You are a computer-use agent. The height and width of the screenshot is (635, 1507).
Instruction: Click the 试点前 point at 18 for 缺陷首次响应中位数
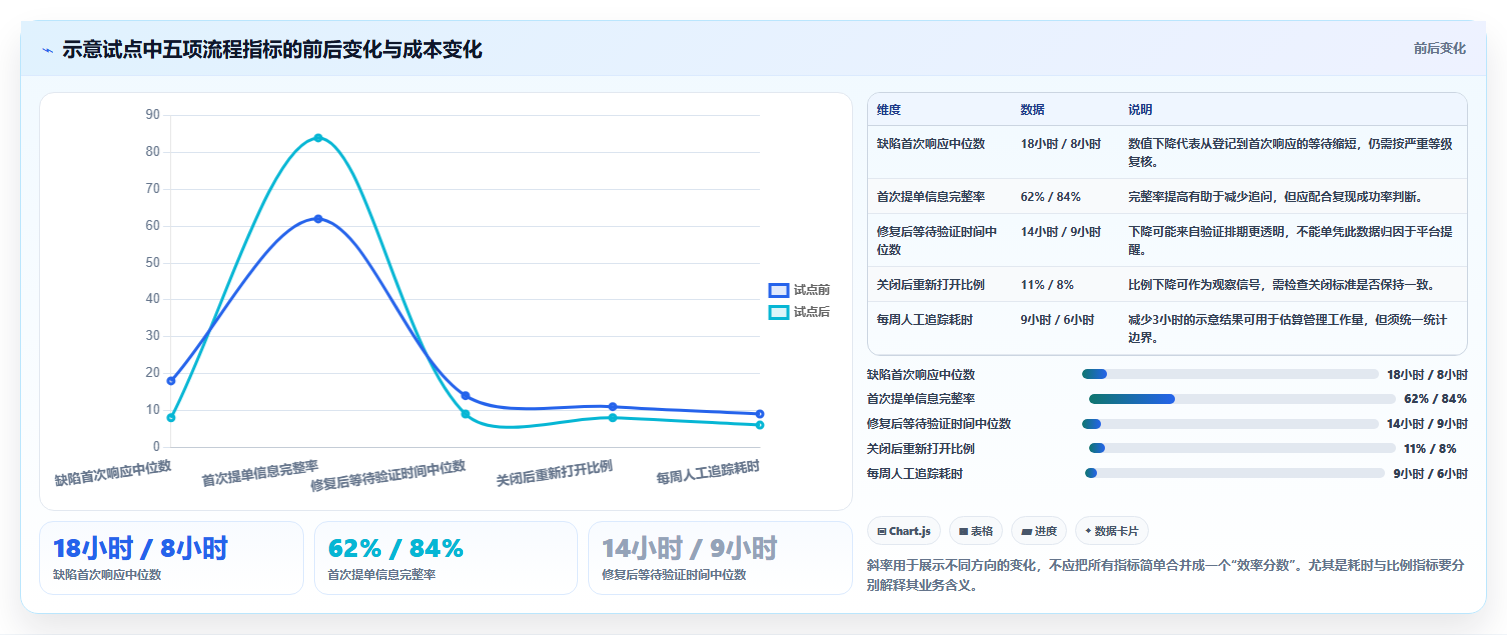[171, 381]
